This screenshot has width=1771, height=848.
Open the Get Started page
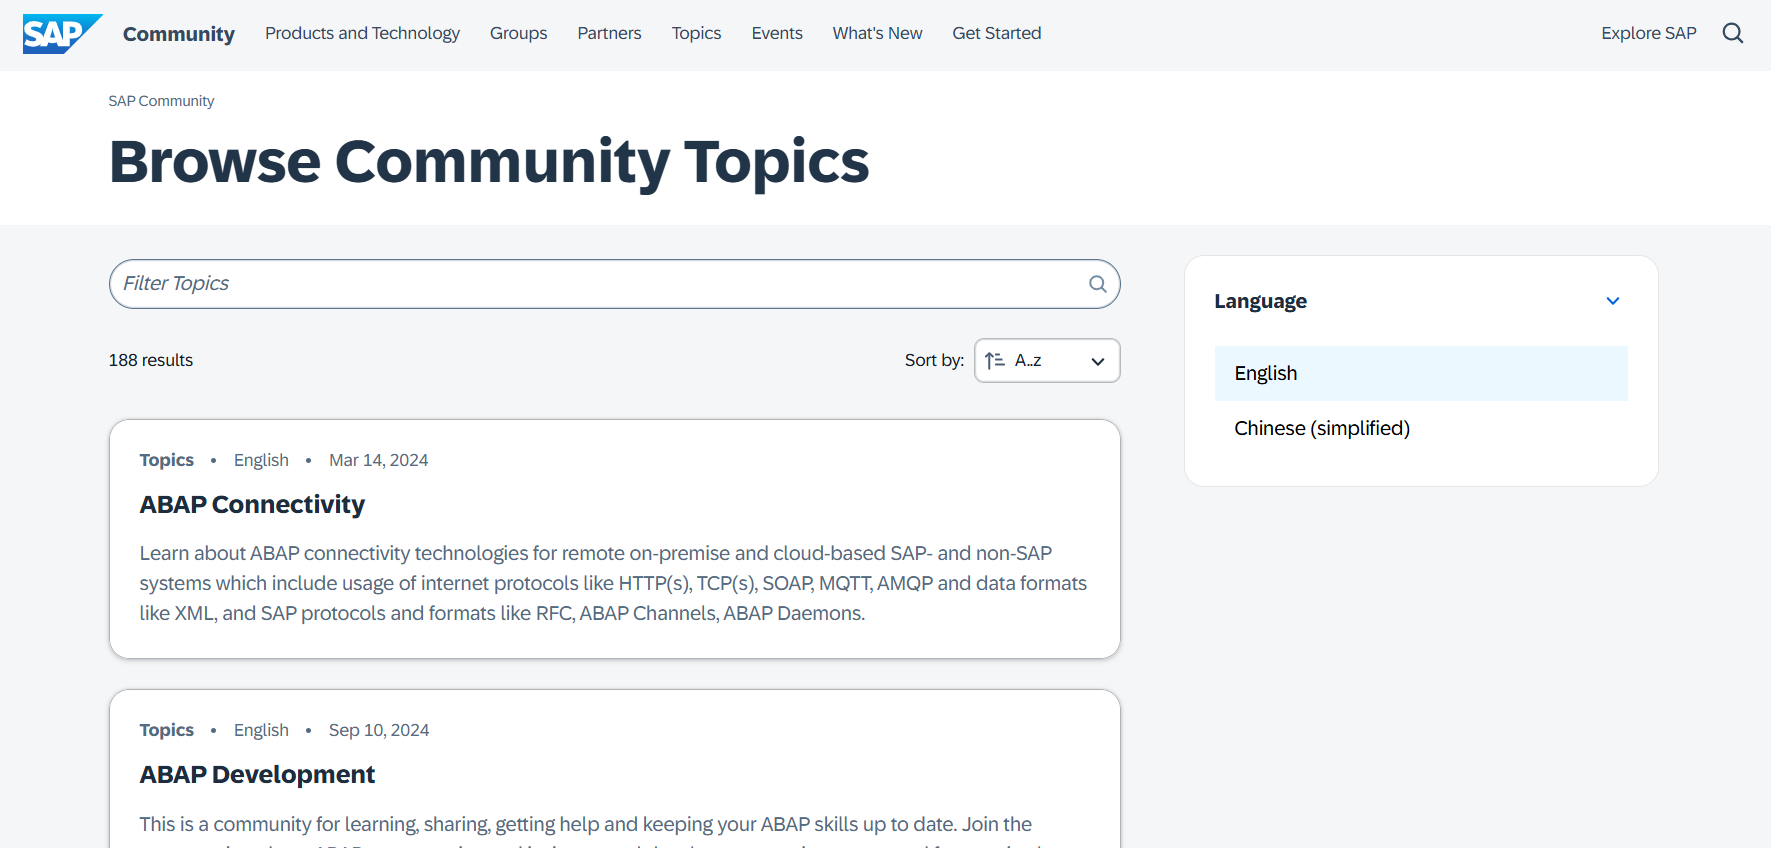996,33
